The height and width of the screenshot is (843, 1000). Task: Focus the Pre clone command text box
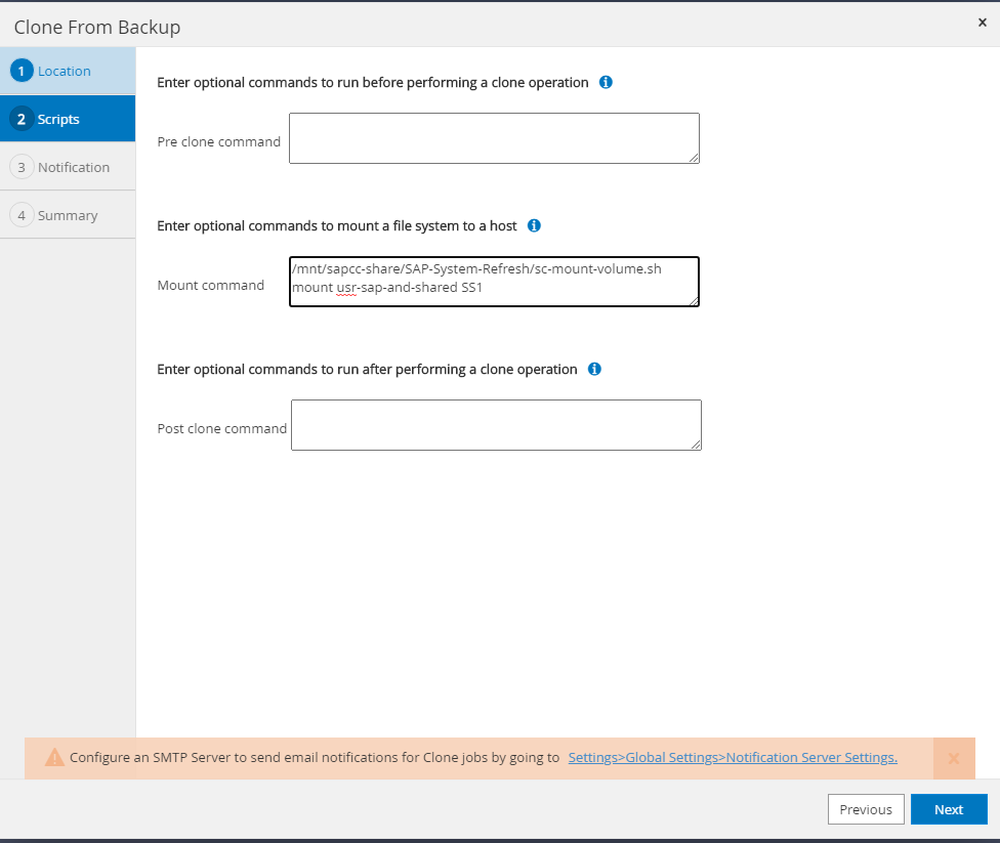tap(494, 137)
